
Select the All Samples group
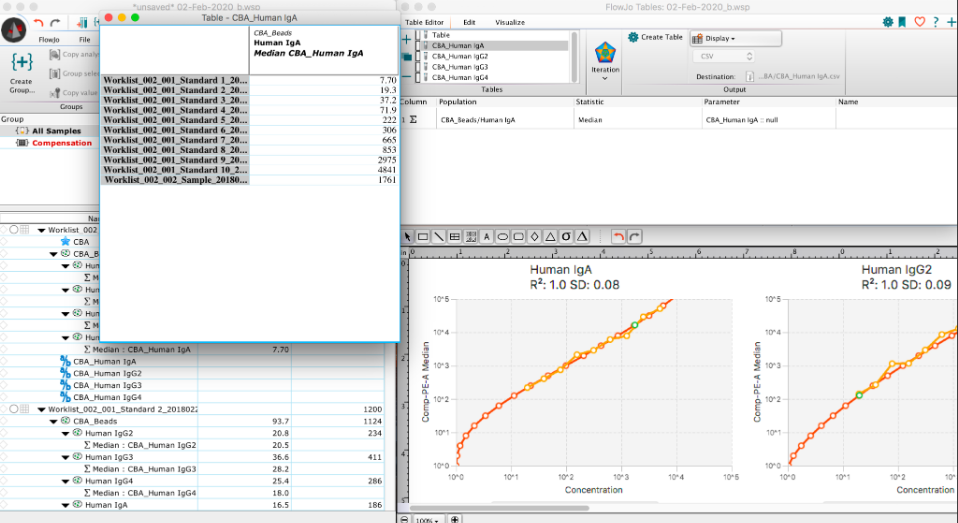pos(56,131)
